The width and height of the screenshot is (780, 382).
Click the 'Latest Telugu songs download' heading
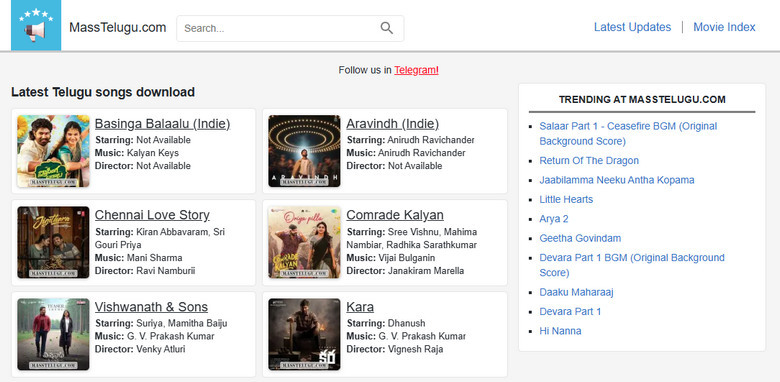[x=103, y=92]
